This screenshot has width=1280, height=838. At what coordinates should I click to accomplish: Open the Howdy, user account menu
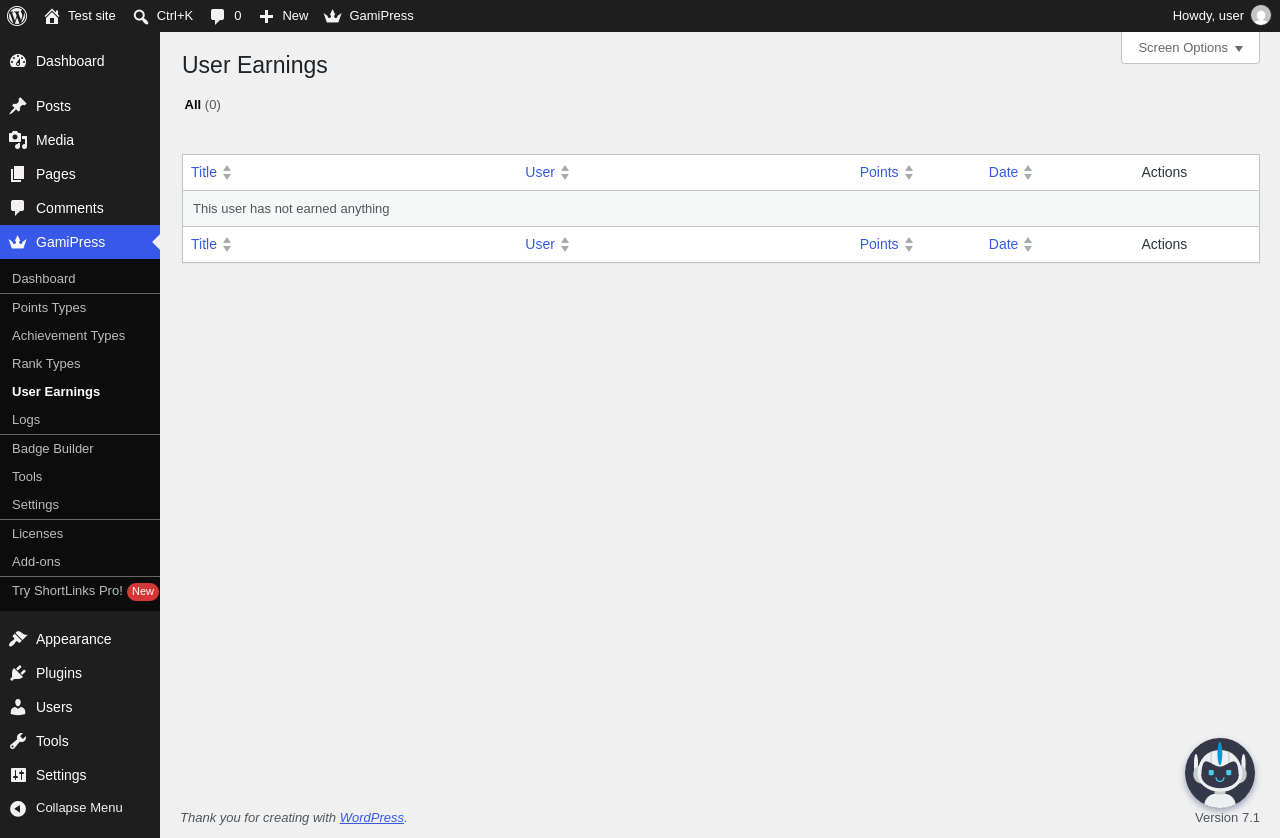pyautogui.click(x=1221, y=16)
